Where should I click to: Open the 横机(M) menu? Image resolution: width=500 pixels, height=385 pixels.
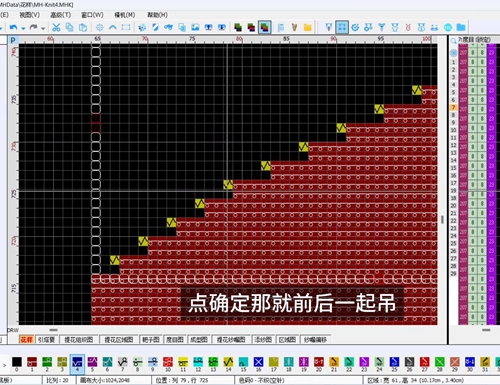(125, 15)
